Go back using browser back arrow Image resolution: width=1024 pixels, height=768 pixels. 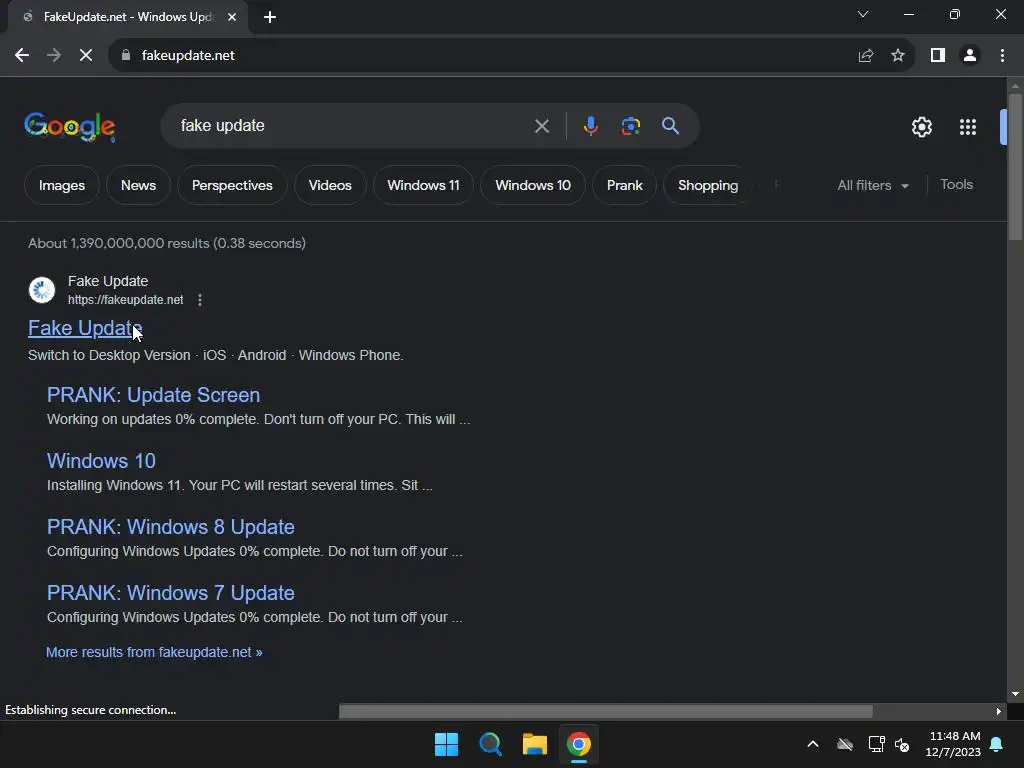click(22, 56)
